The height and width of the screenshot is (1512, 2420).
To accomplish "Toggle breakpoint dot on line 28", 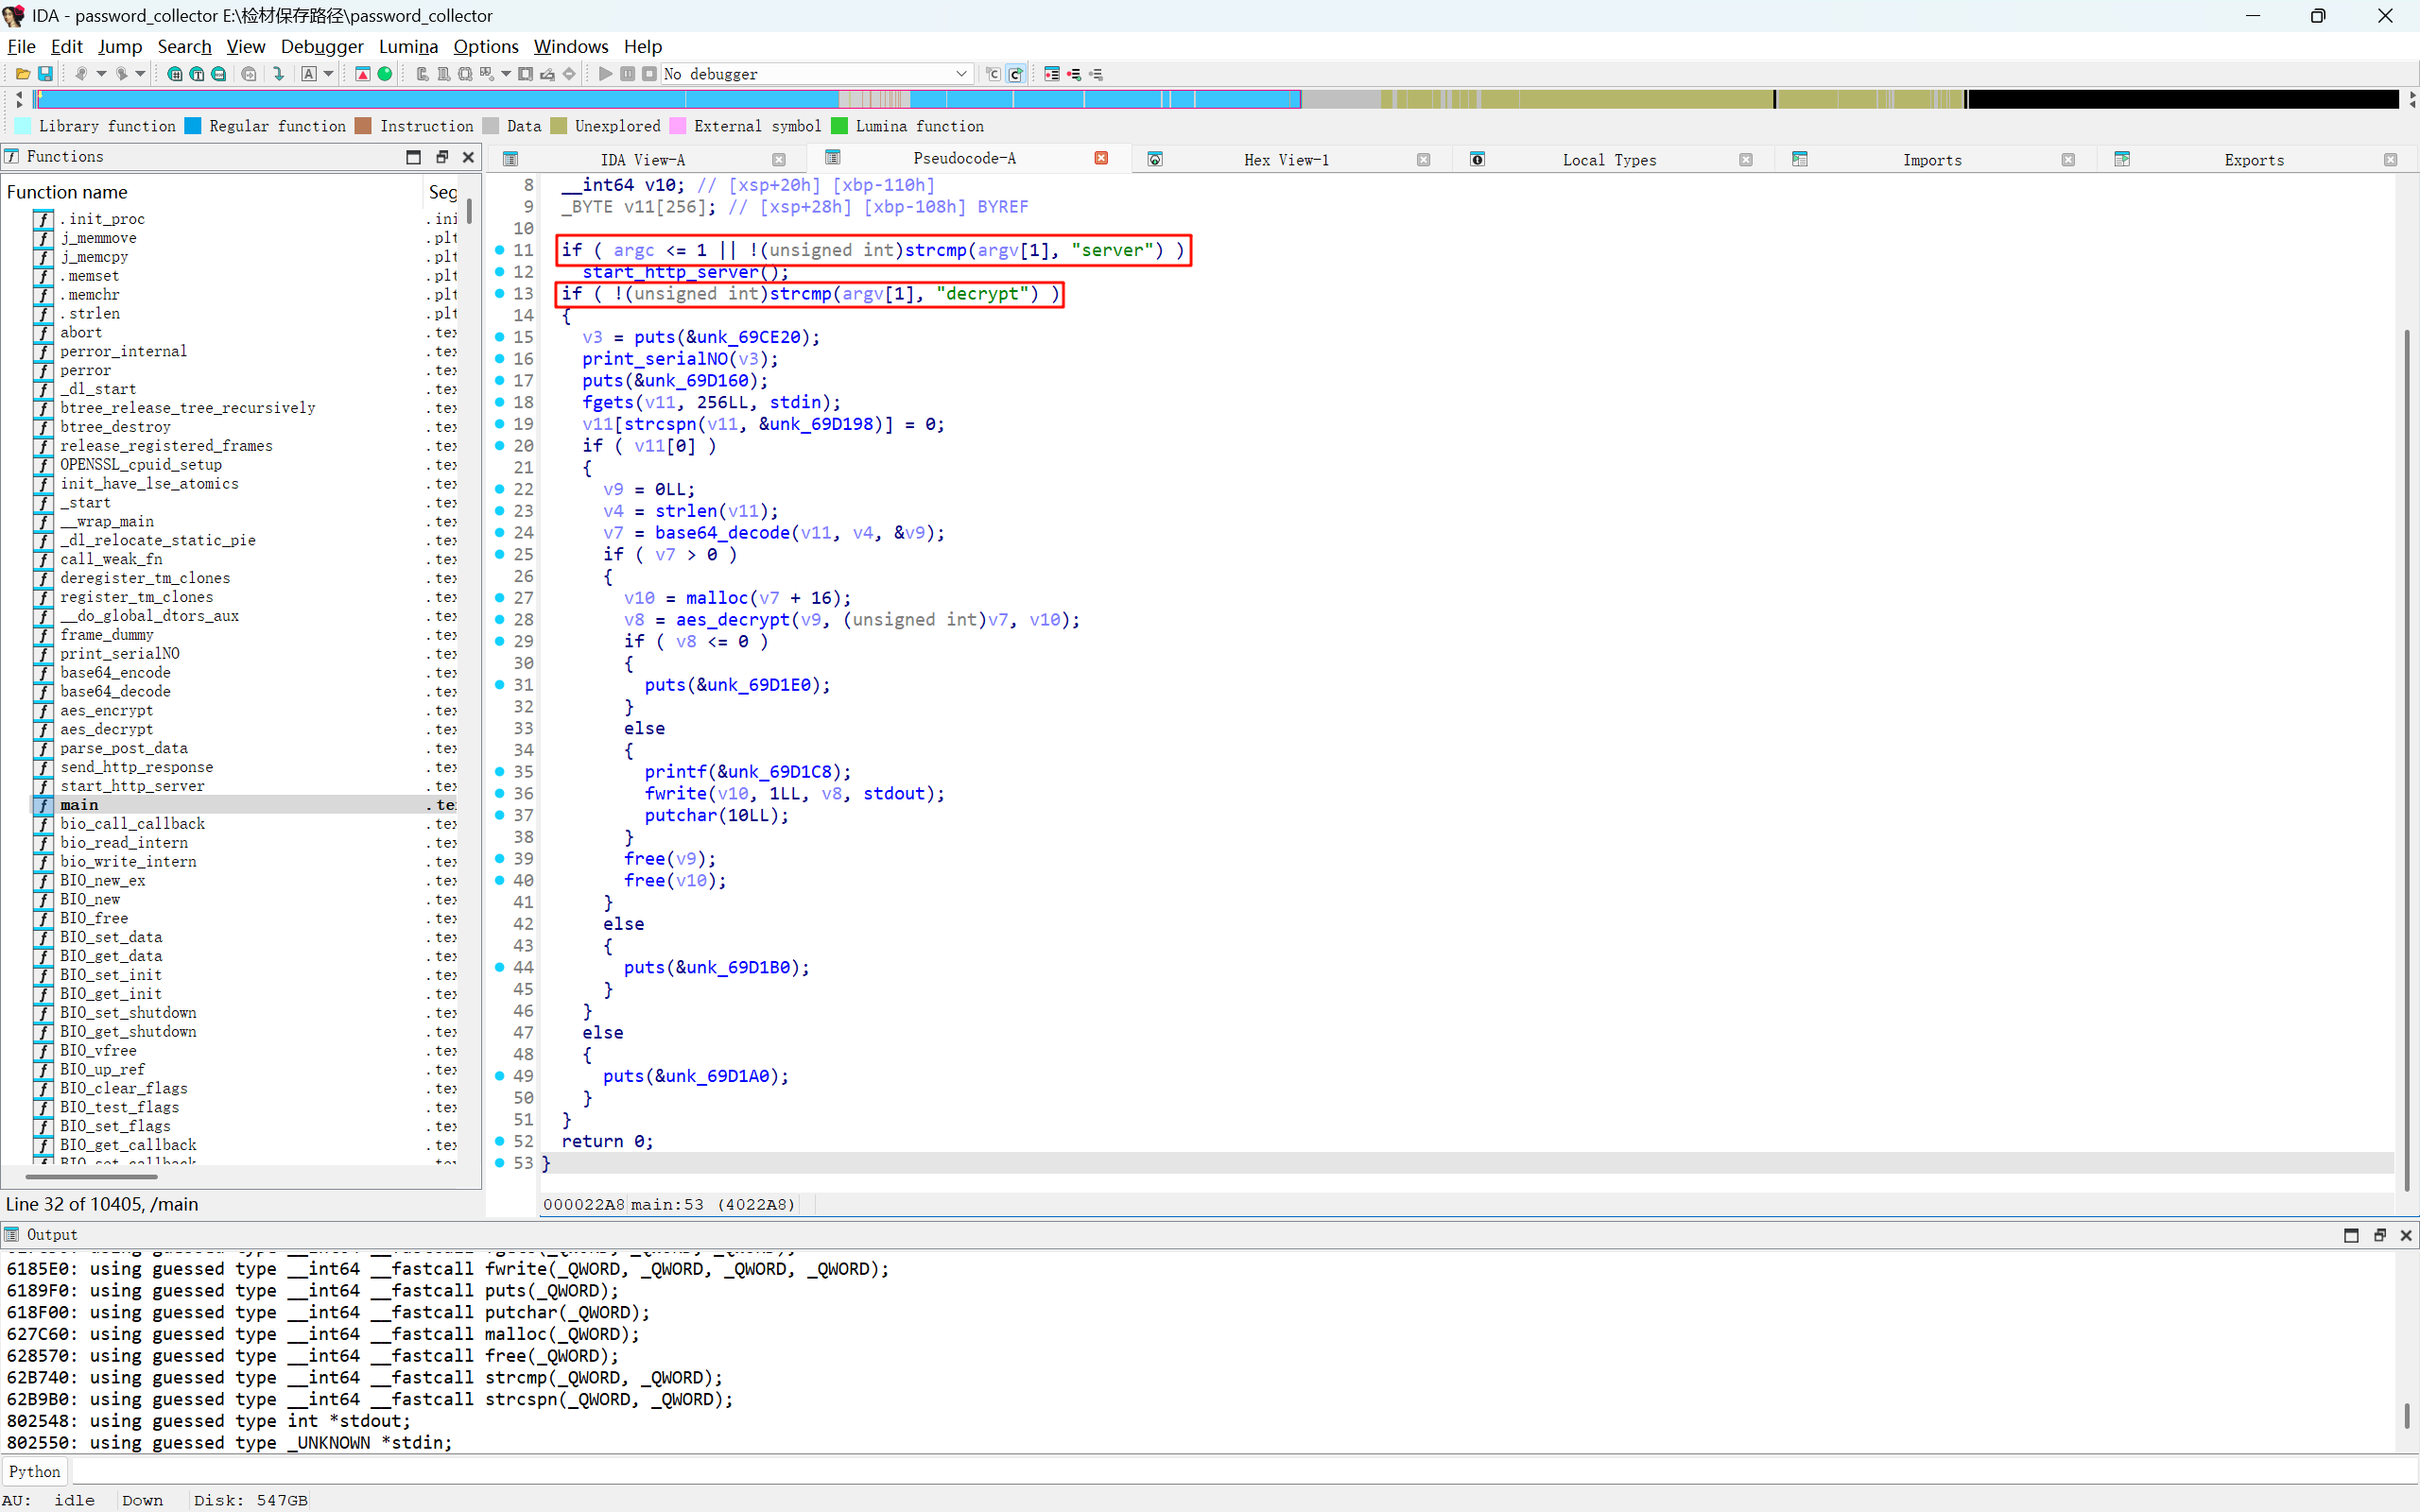I will 500,620.
